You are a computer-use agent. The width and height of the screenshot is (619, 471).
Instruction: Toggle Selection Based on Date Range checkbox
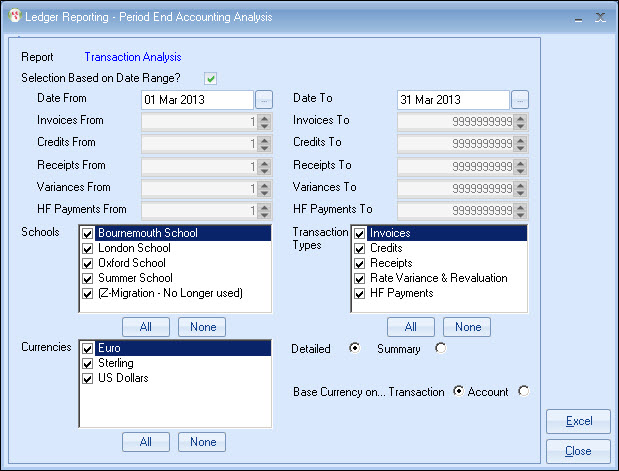[x=211, y=78]
